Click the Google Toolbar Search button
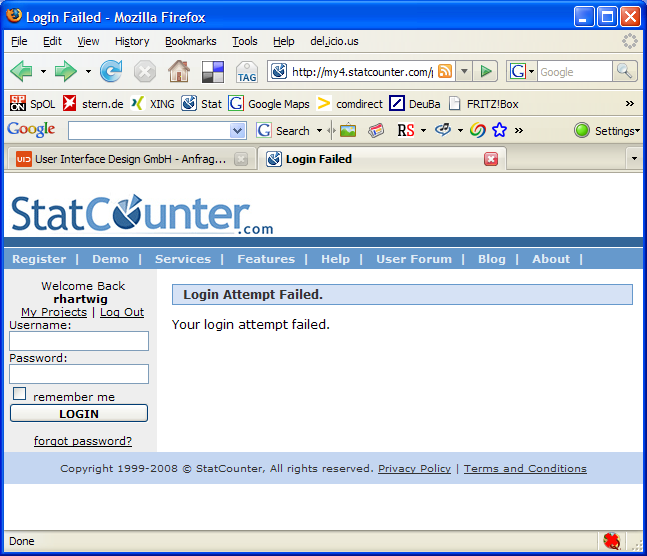Image resolution: width=647 pixels, height=556 pixels. (x=283, y=131)
